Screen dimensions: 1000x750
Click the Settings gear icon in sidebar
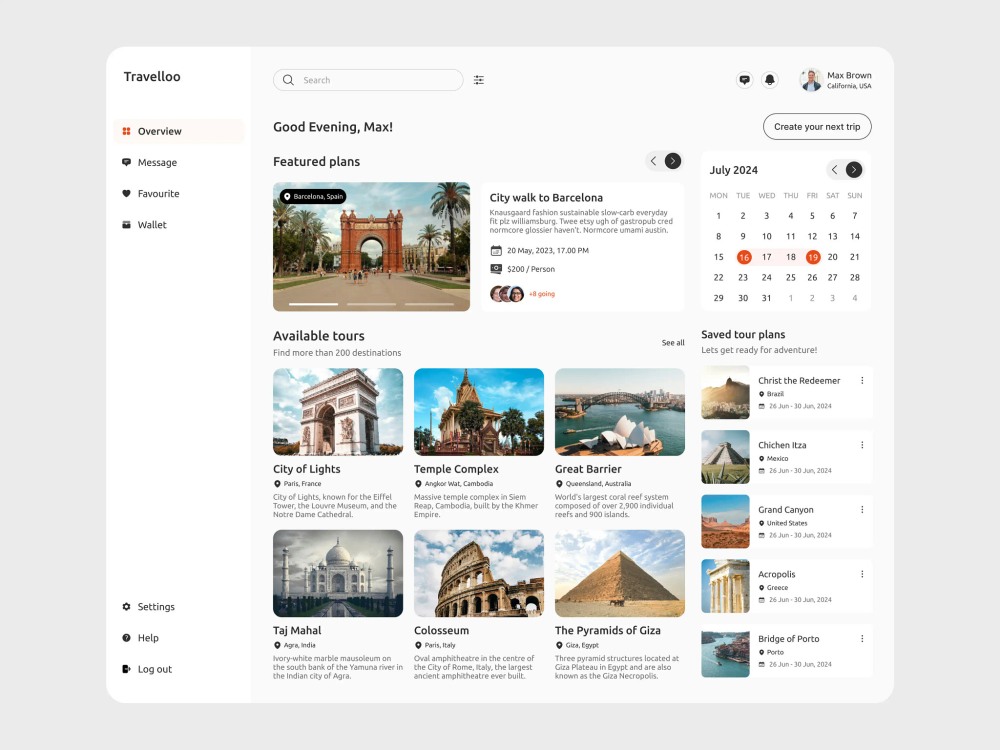pos(126,607)
